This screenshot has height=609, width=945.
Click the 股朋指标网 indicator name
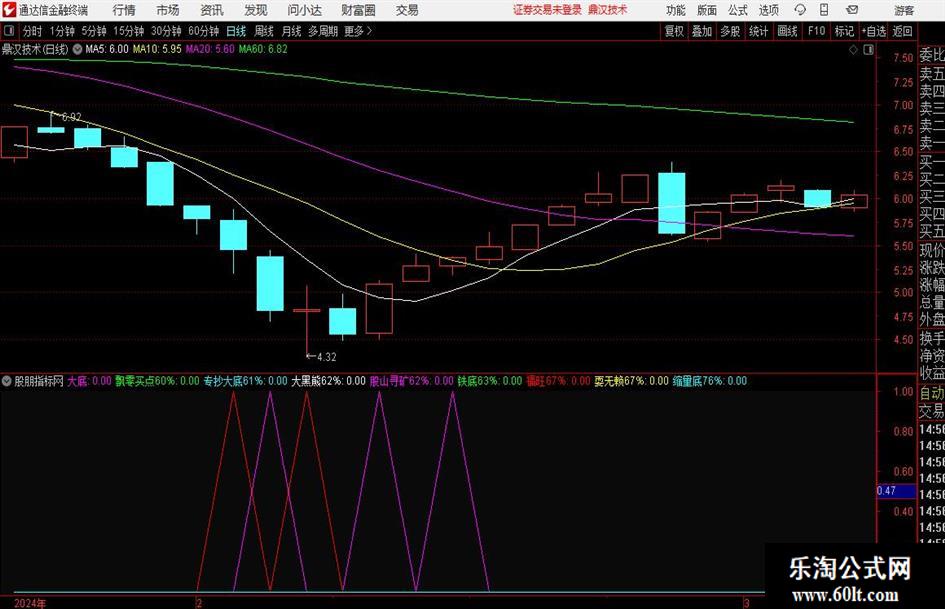tap(39, 381)
